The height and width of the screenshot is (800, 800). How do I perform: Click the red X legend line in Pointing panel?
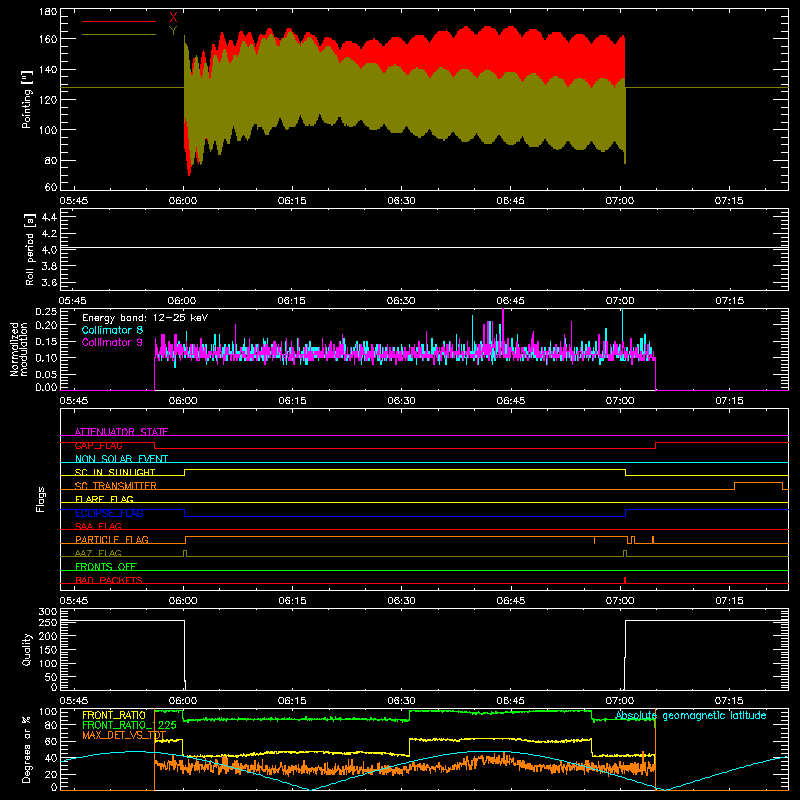point(119,21)
